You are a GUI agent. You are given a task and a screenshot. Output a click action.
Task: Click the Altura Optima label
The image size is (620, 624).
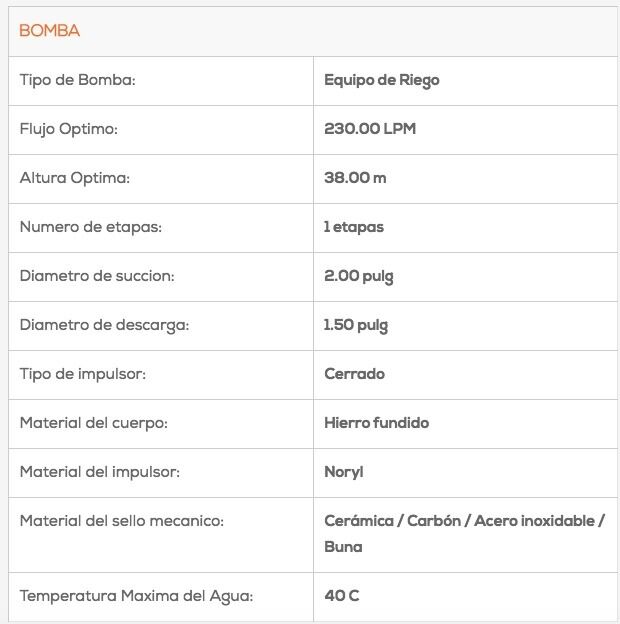(75, 178)
